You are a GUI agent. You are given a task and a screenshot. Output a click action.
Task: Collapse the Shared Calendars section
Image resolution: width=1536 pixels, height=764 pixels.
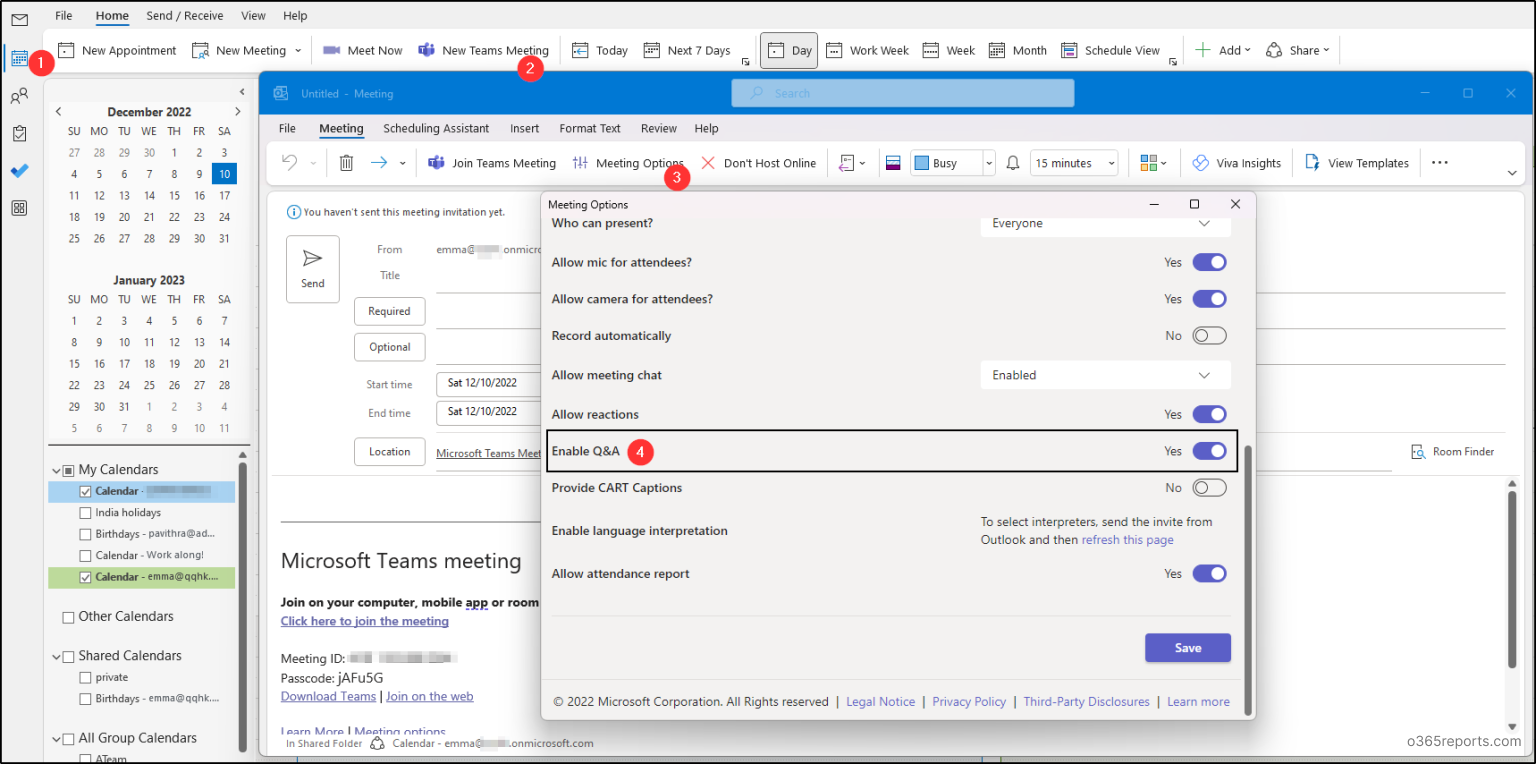click(57, 655)
